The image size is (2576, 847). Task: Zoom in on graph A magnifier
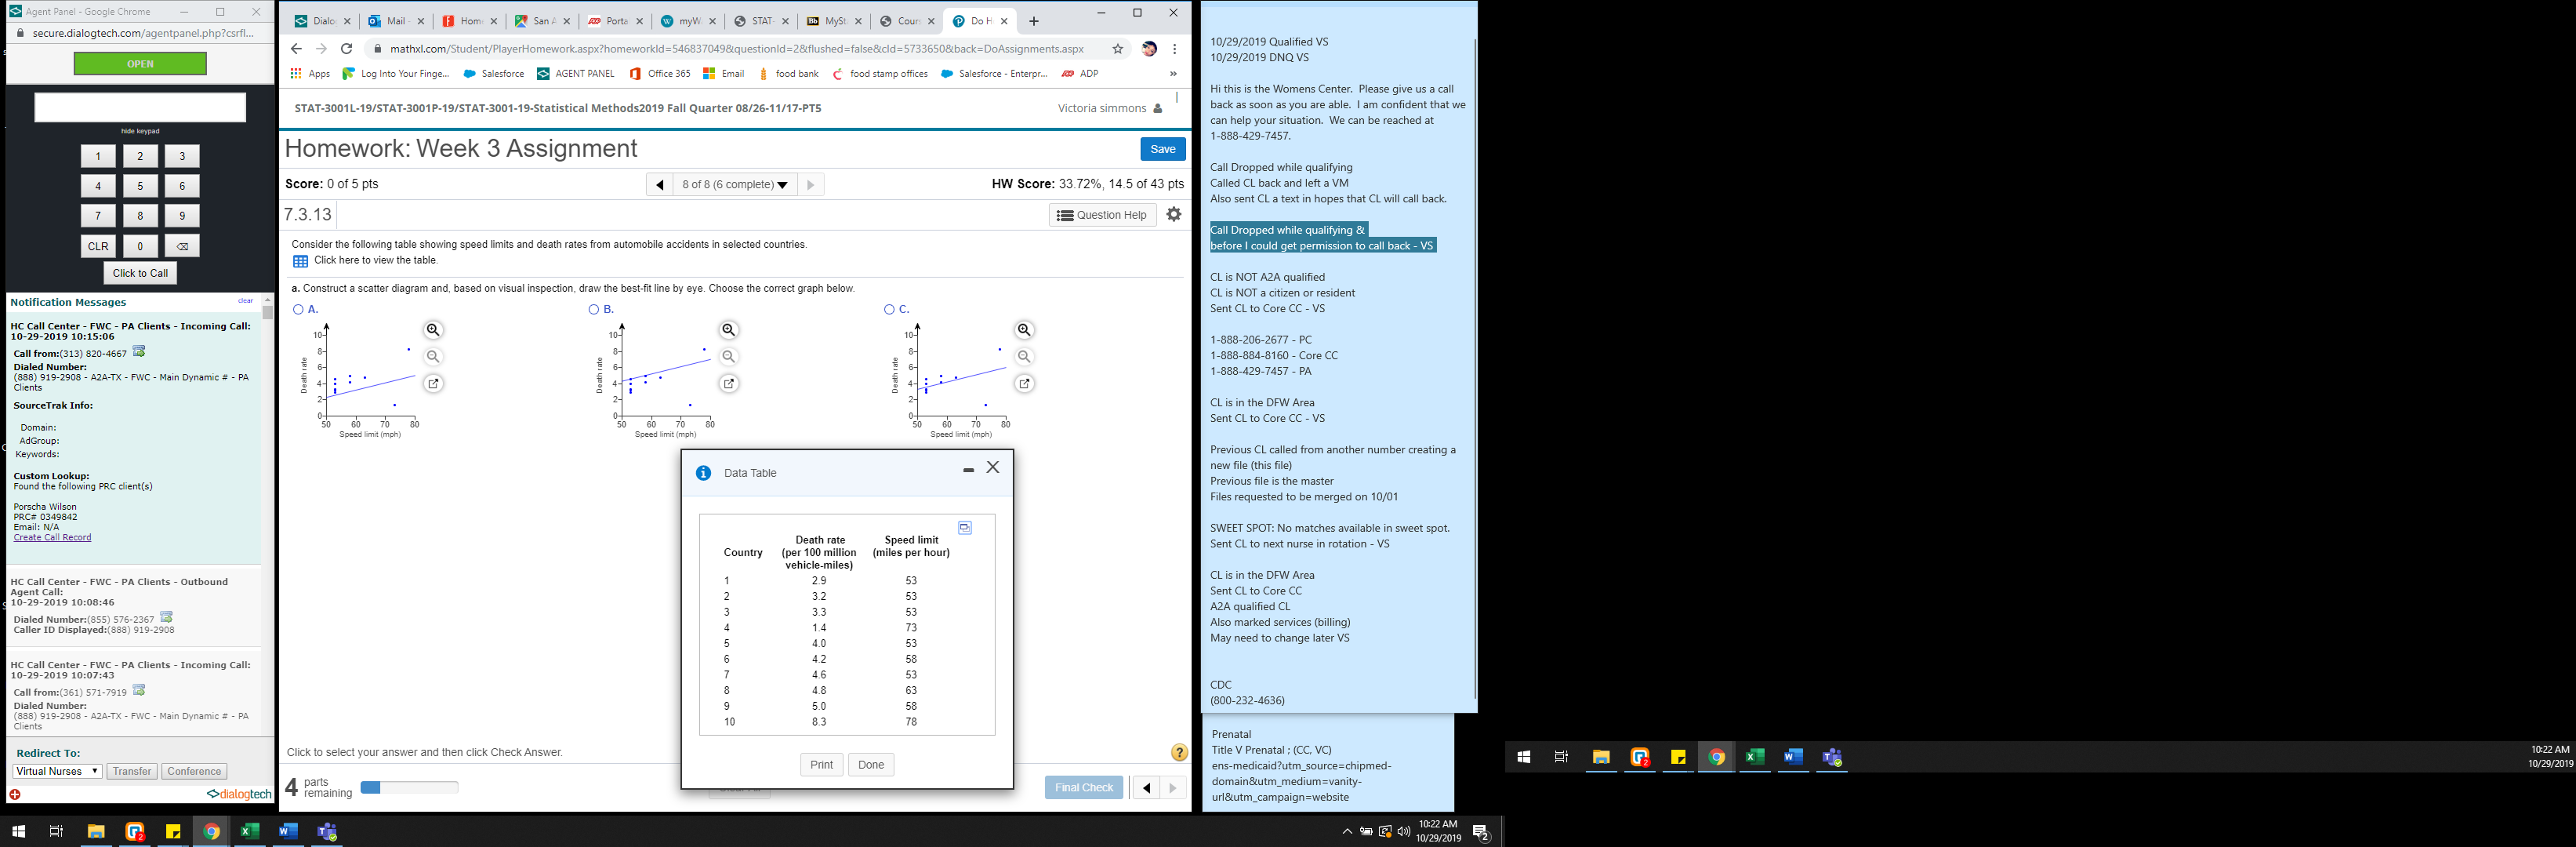433,330
